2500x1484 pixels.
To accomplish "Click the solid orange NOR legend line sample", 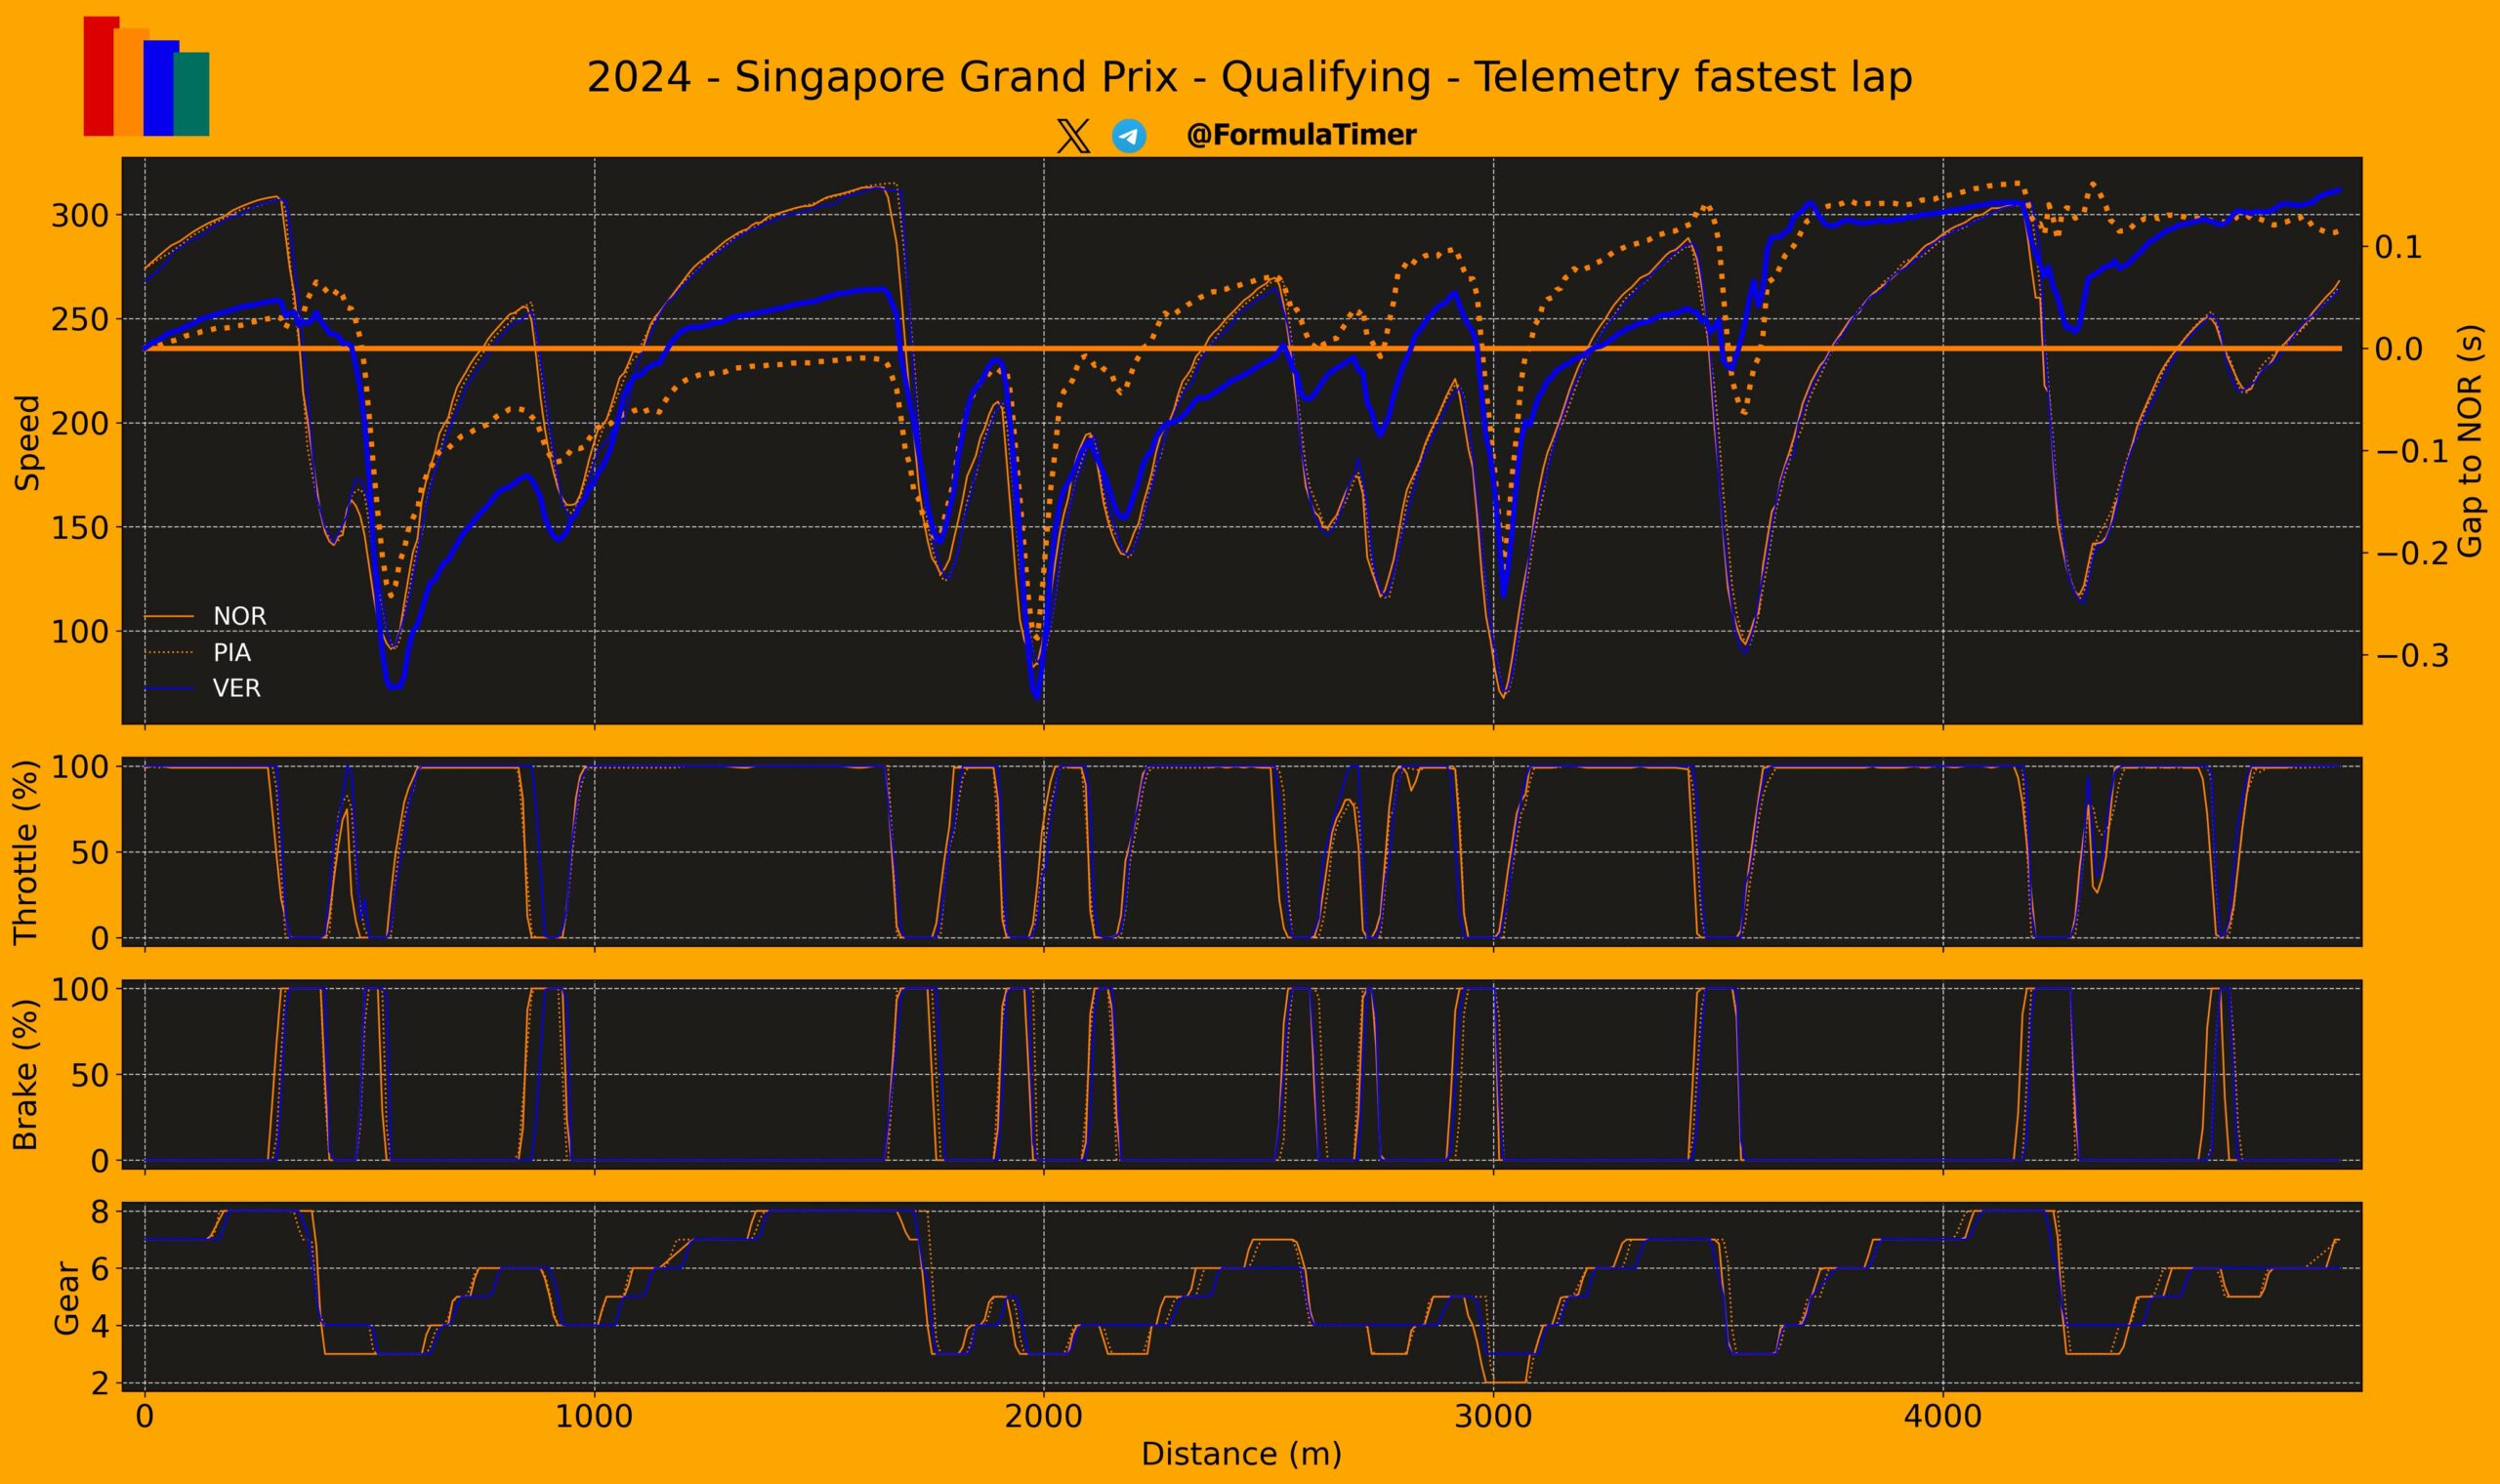I will tap(169, 616).
